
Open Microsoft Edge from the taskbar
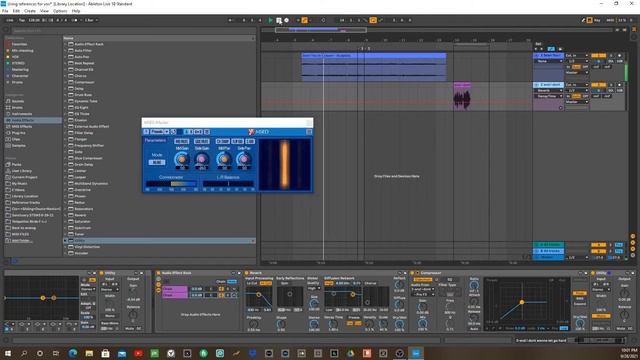73,353
